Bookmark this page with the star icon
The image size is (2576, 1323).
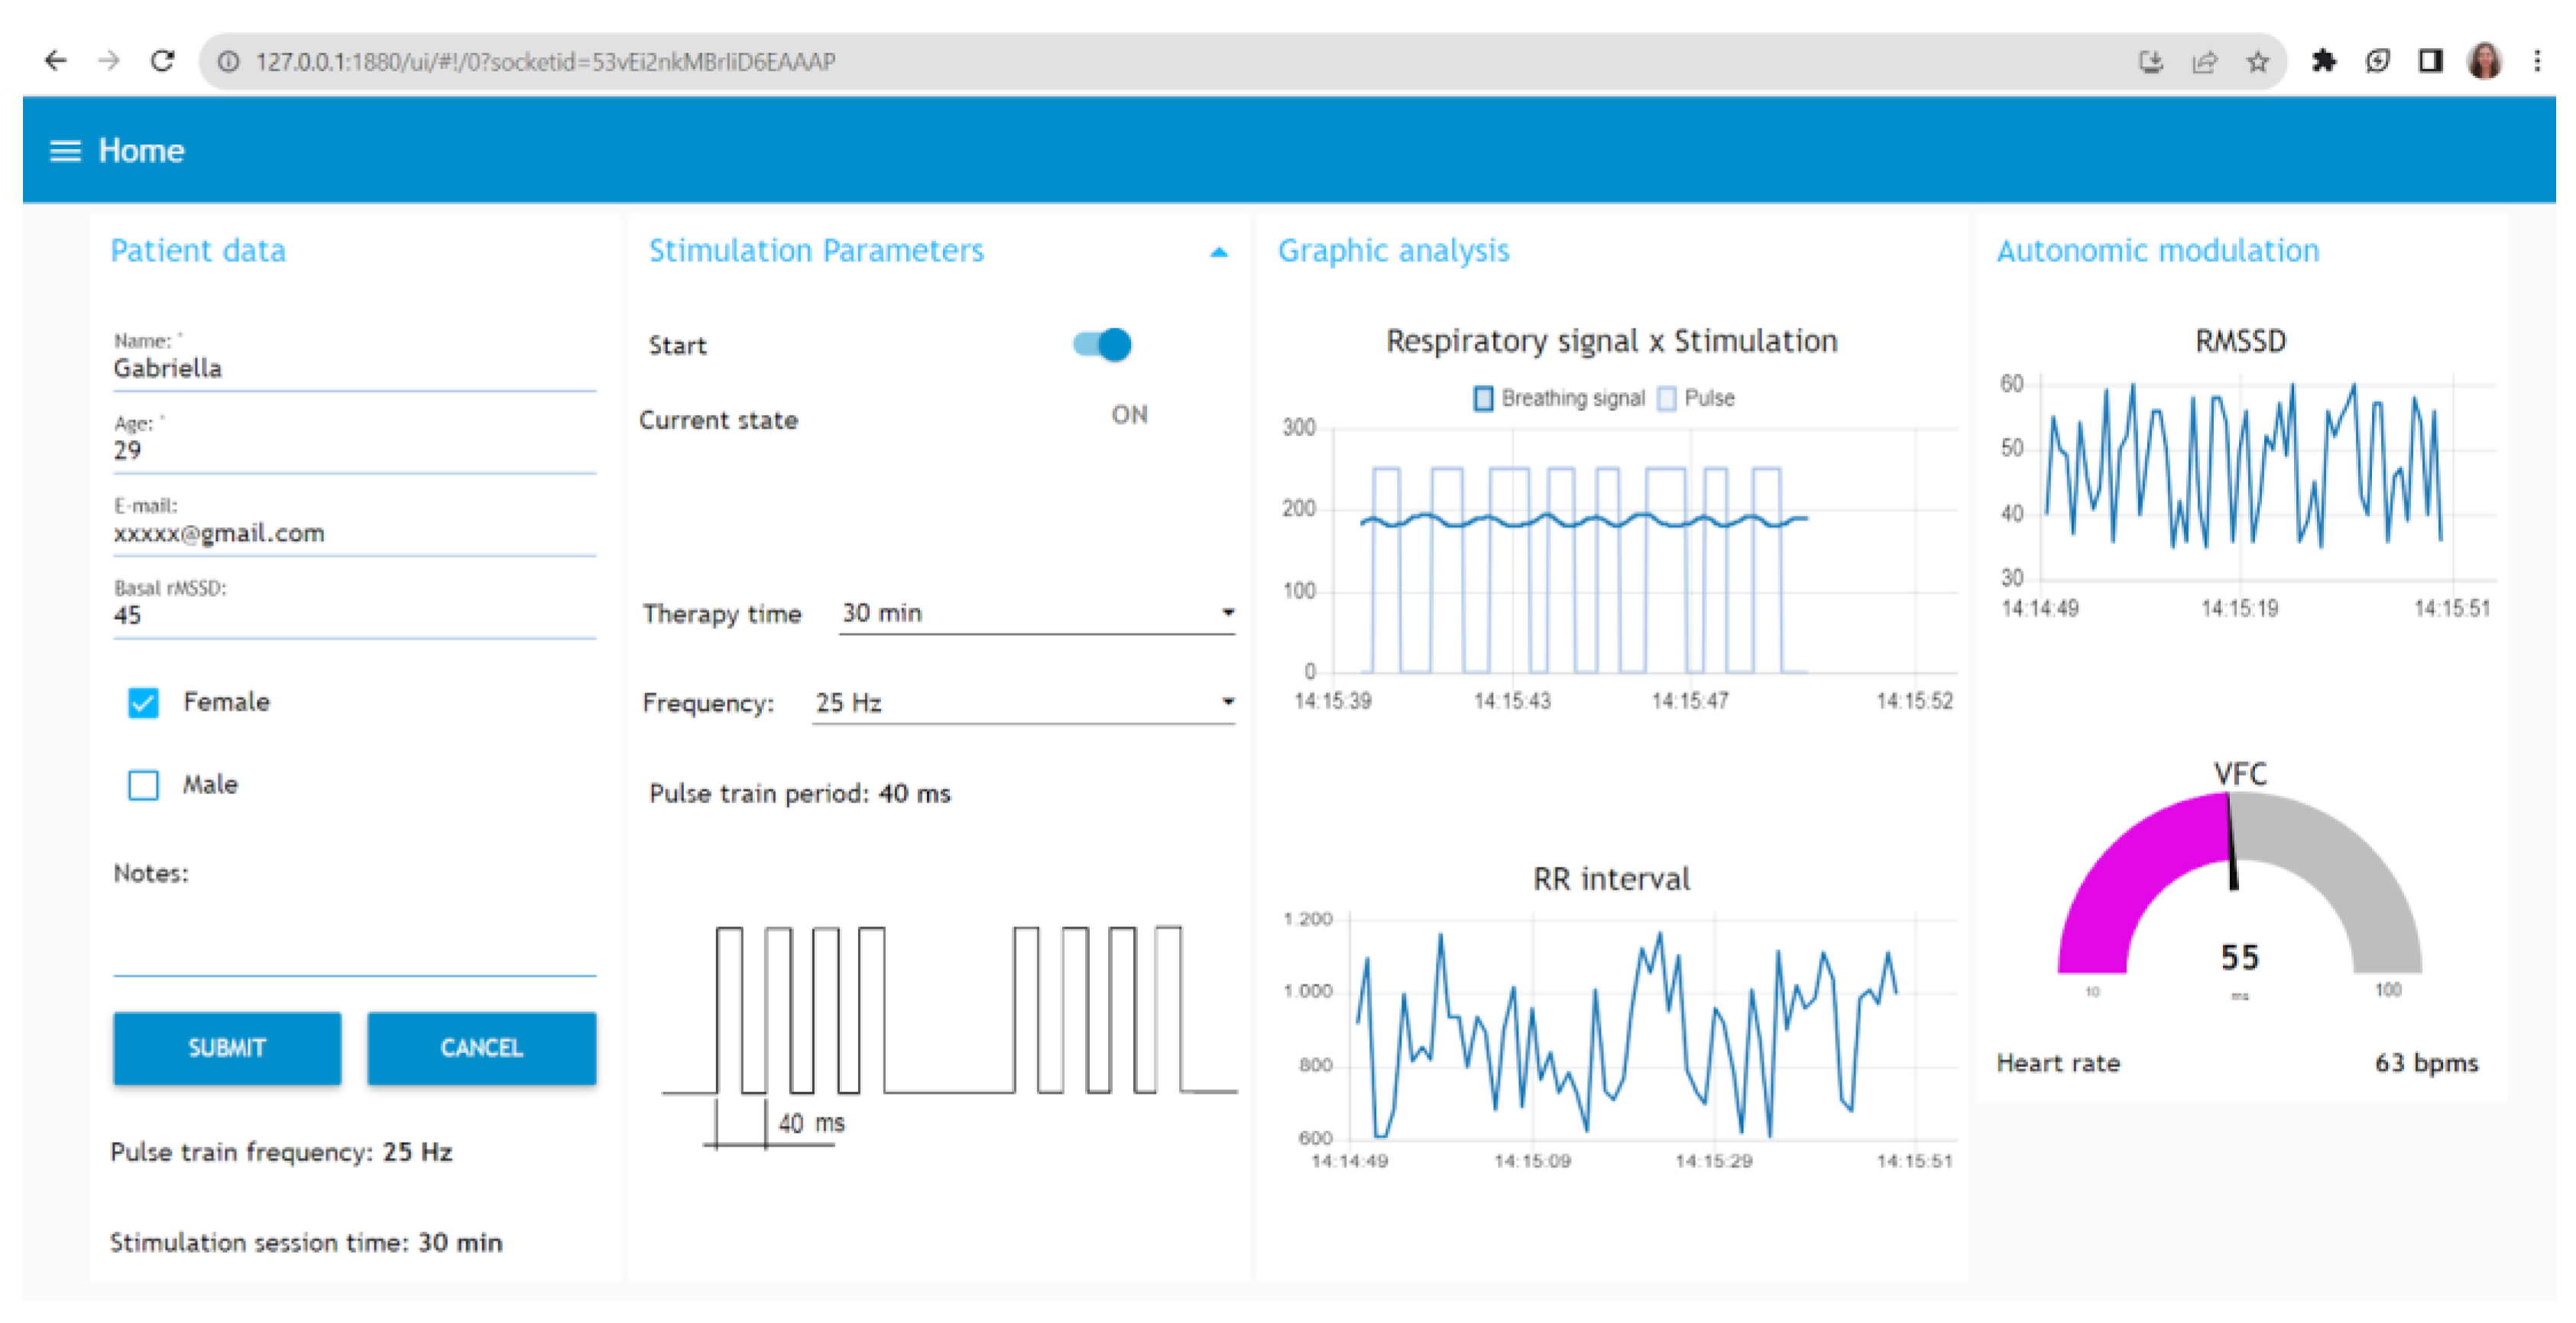2257,62
